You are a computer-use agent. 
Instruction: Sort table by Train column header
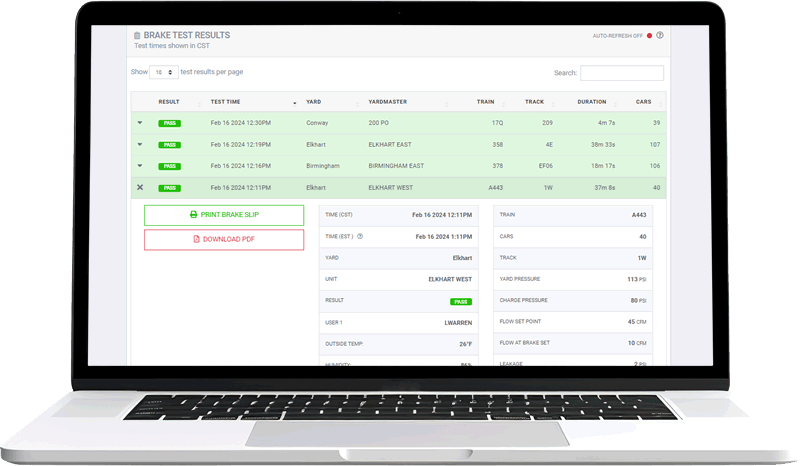[485, 102]
